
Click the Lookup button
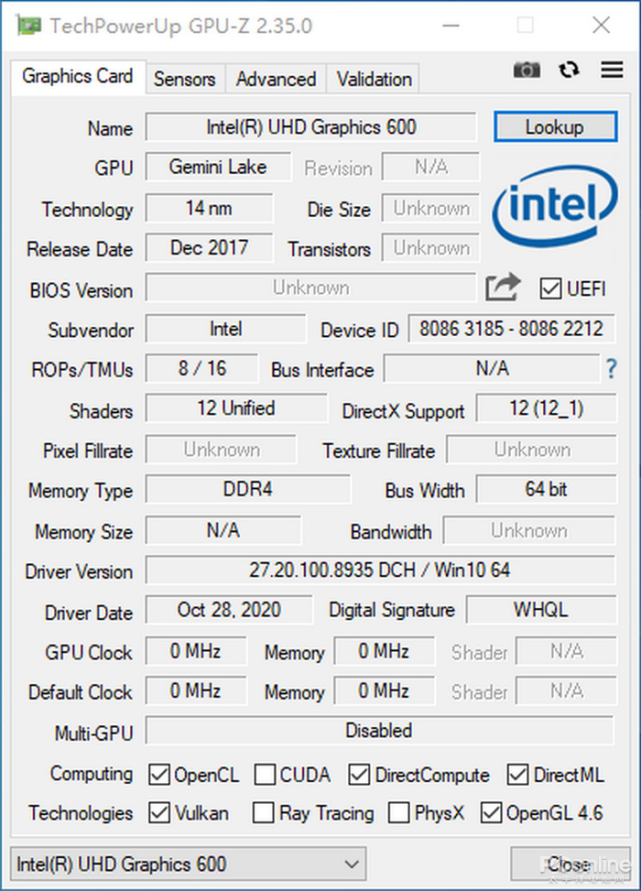point(555,127)
